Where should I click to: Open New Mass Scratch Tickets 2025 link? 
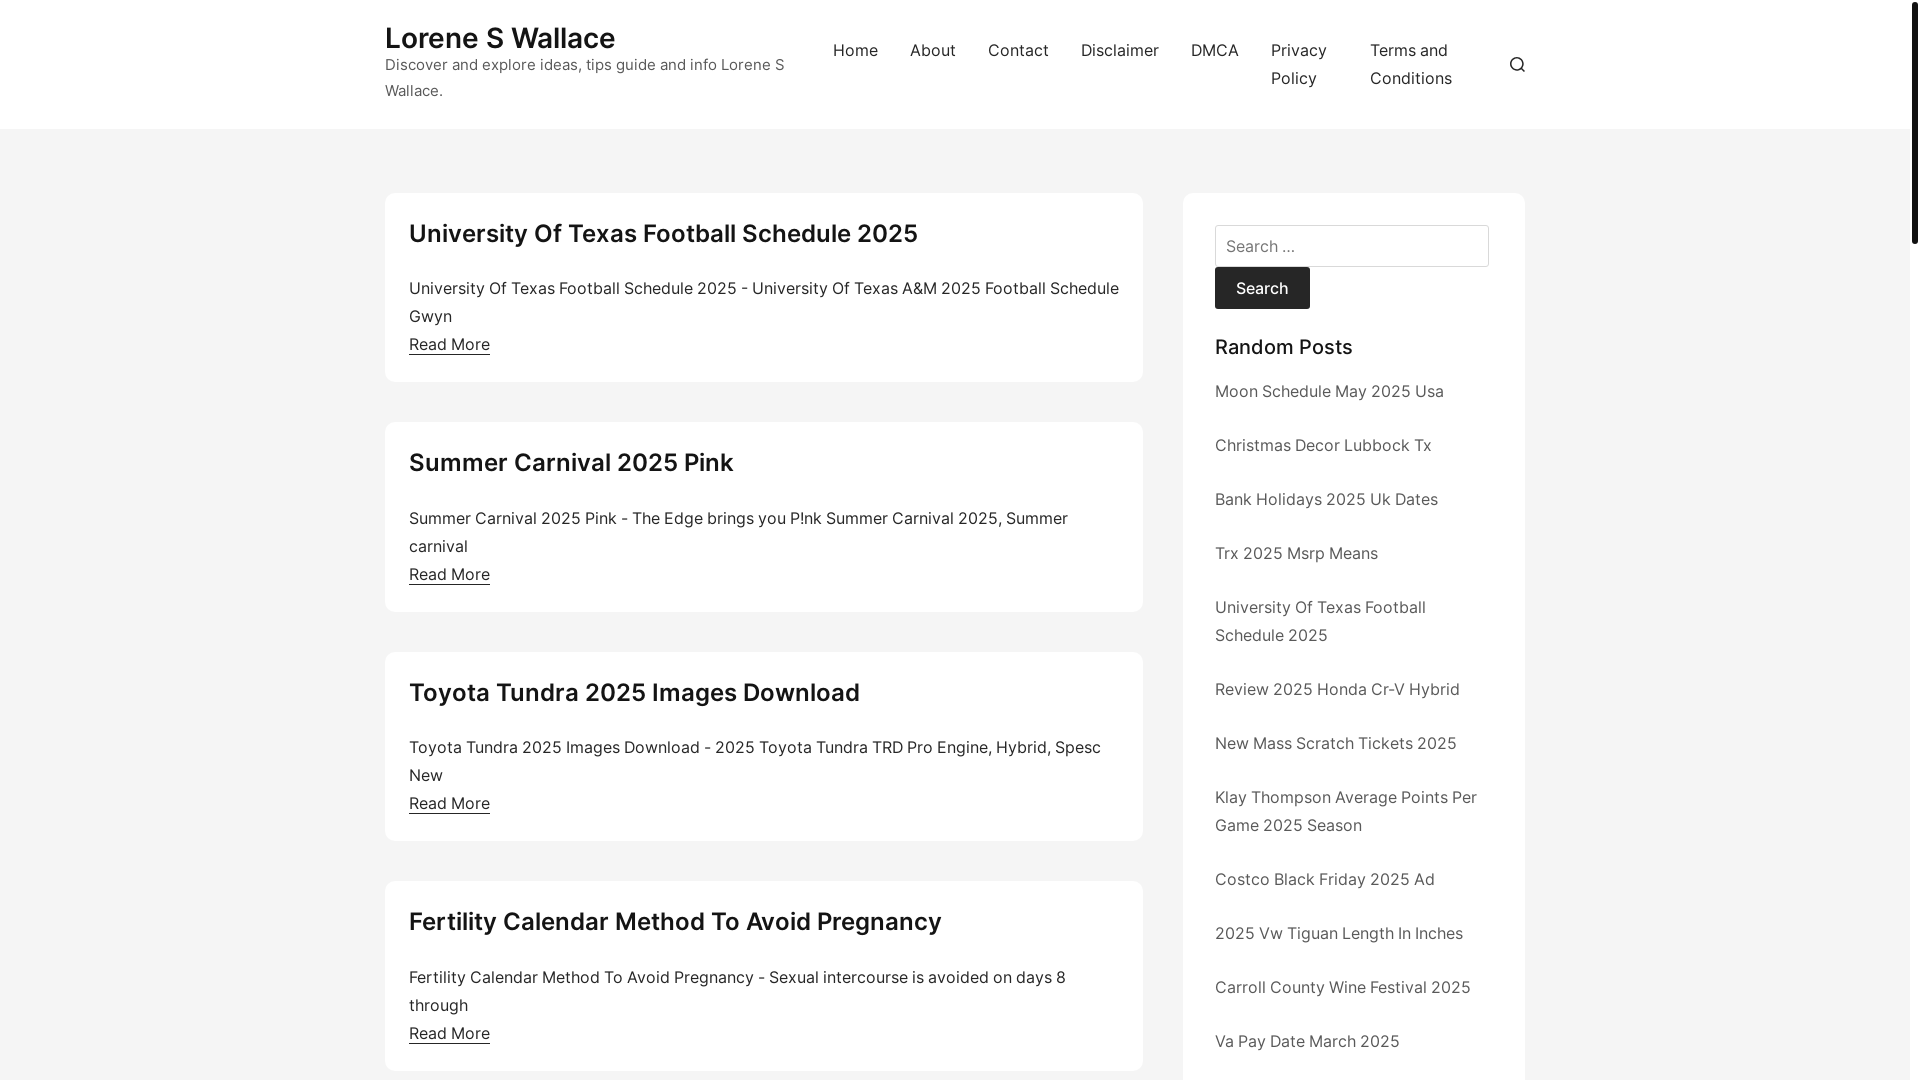(1335, 743)
